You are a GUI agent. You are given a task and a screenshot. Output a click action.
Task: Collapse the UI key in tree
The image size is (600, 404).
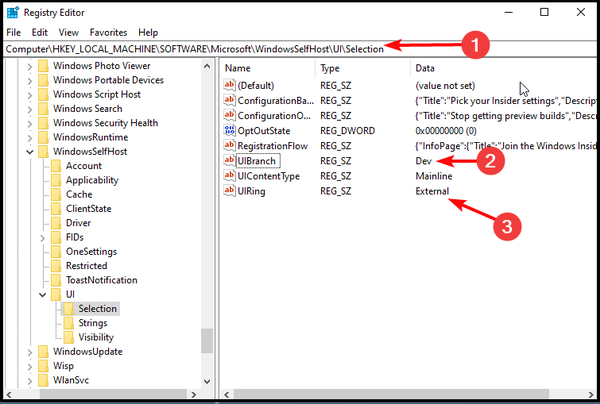point(42,295)
